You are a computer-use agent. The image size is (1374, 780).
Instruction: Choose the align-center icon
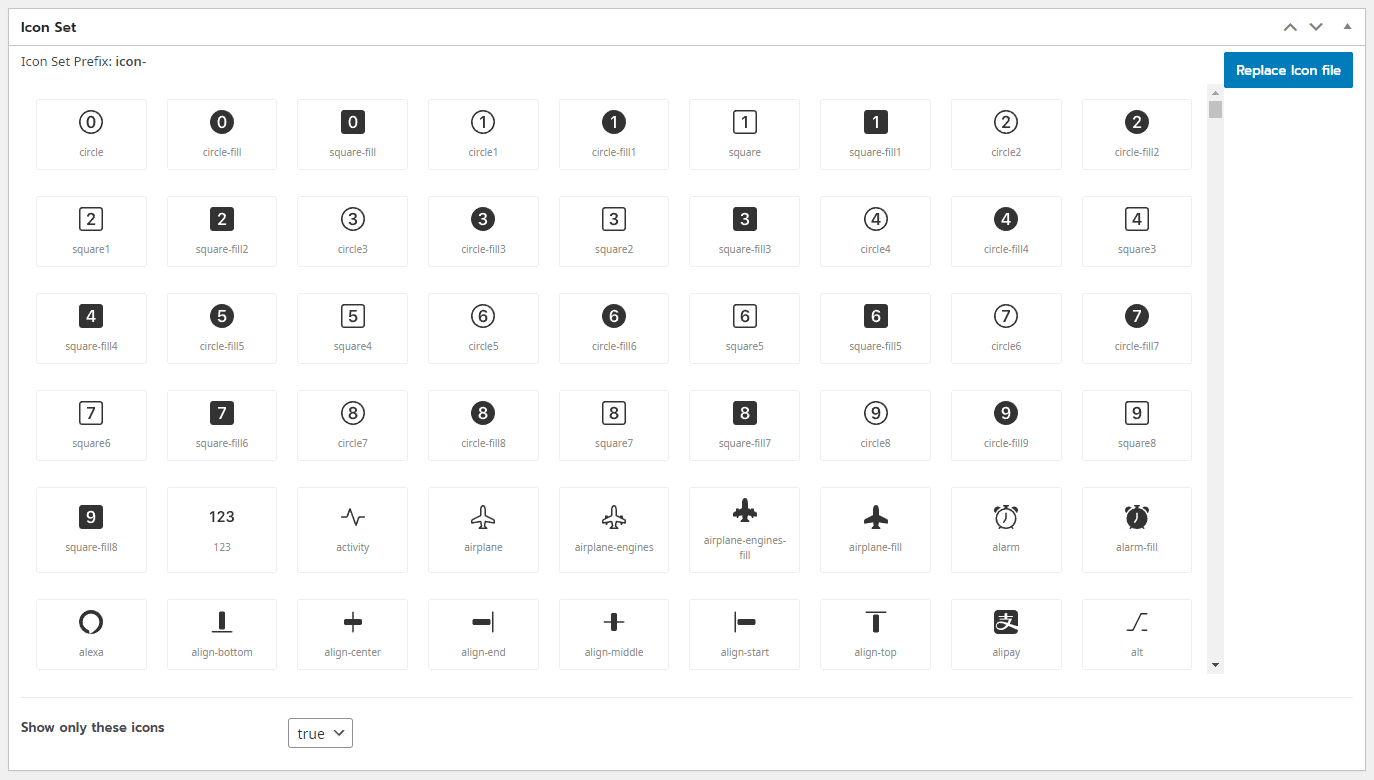coord(352,633)
